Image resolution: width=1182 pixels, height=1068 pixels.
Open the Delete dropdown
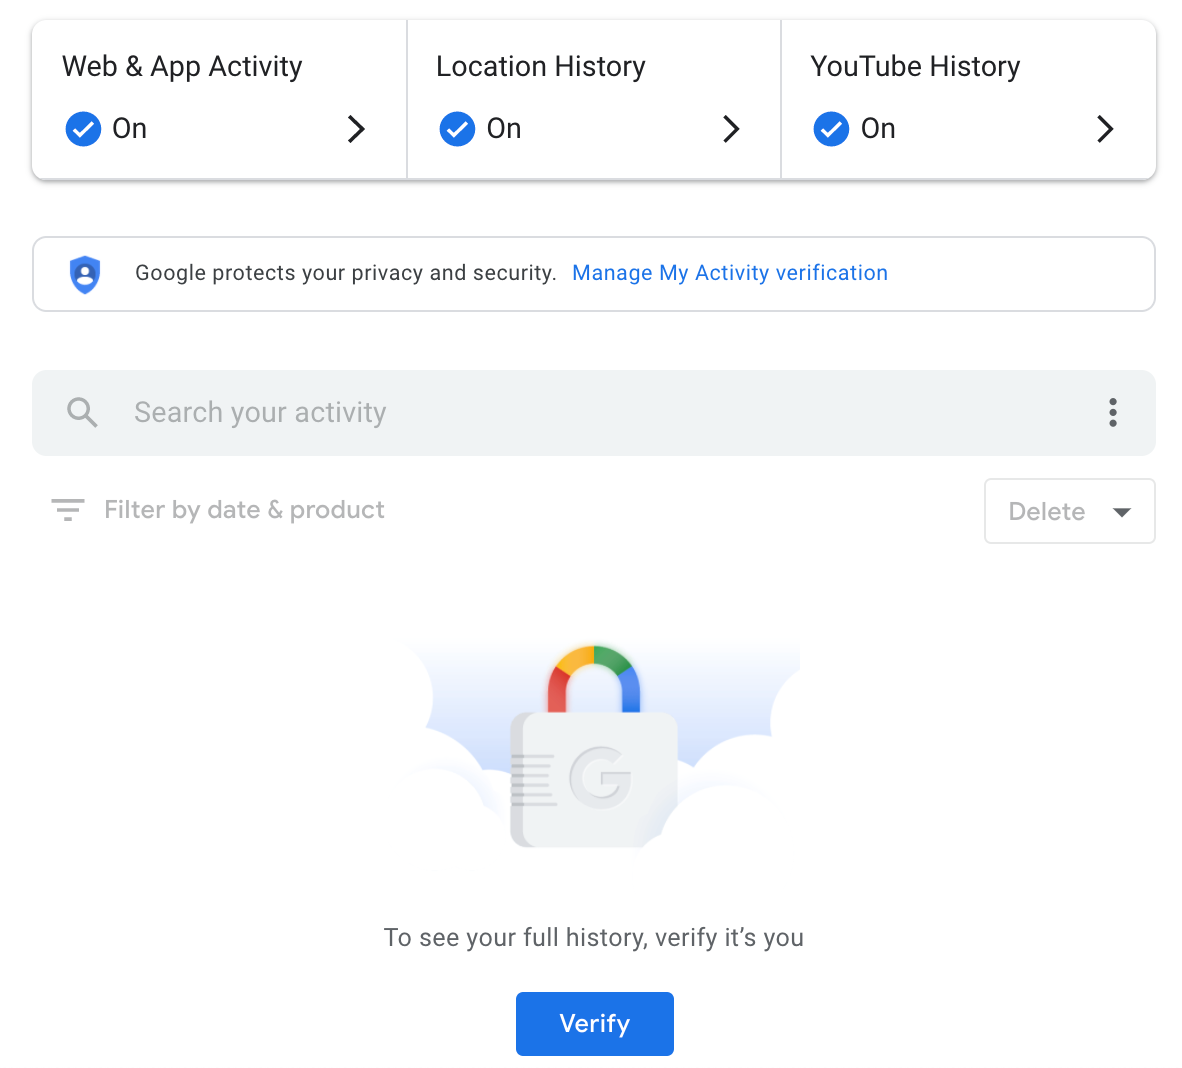click(x=1069, y=510)
